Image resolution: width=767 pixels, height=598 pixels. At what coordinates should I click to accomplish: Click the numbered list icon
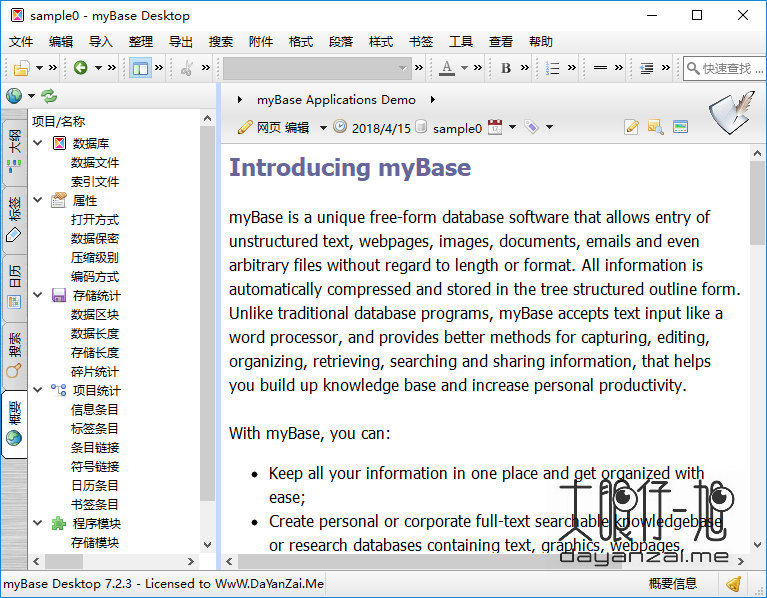552,68
